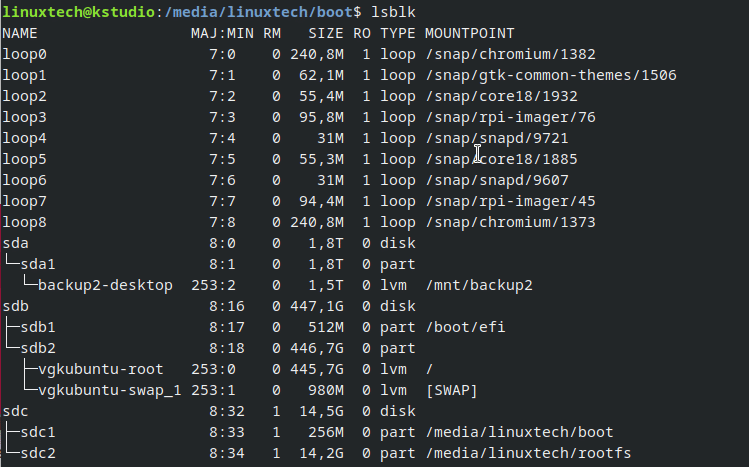Click the vgkubuntu-root volume name
749x467 pixels.
tap(101, 370)
